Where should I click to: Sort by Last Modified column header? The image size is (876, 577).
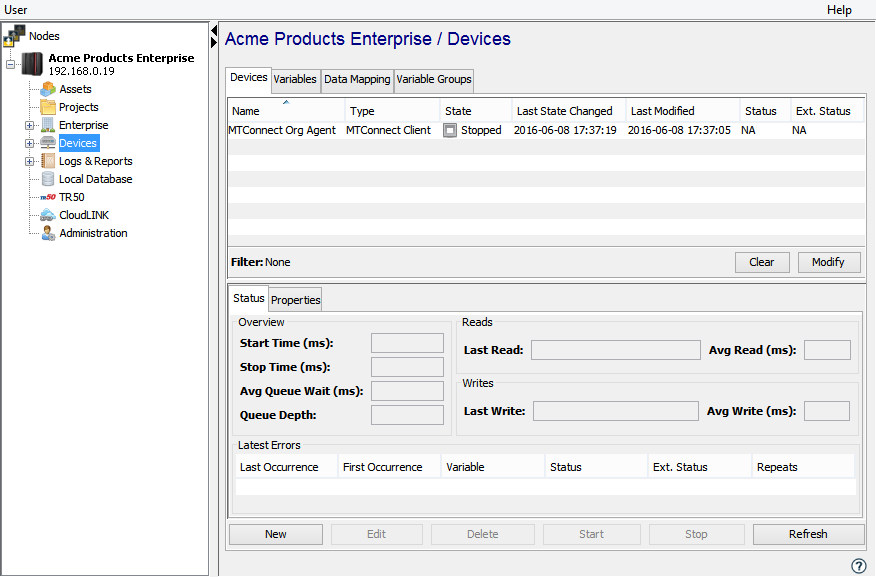click(683, 111)
